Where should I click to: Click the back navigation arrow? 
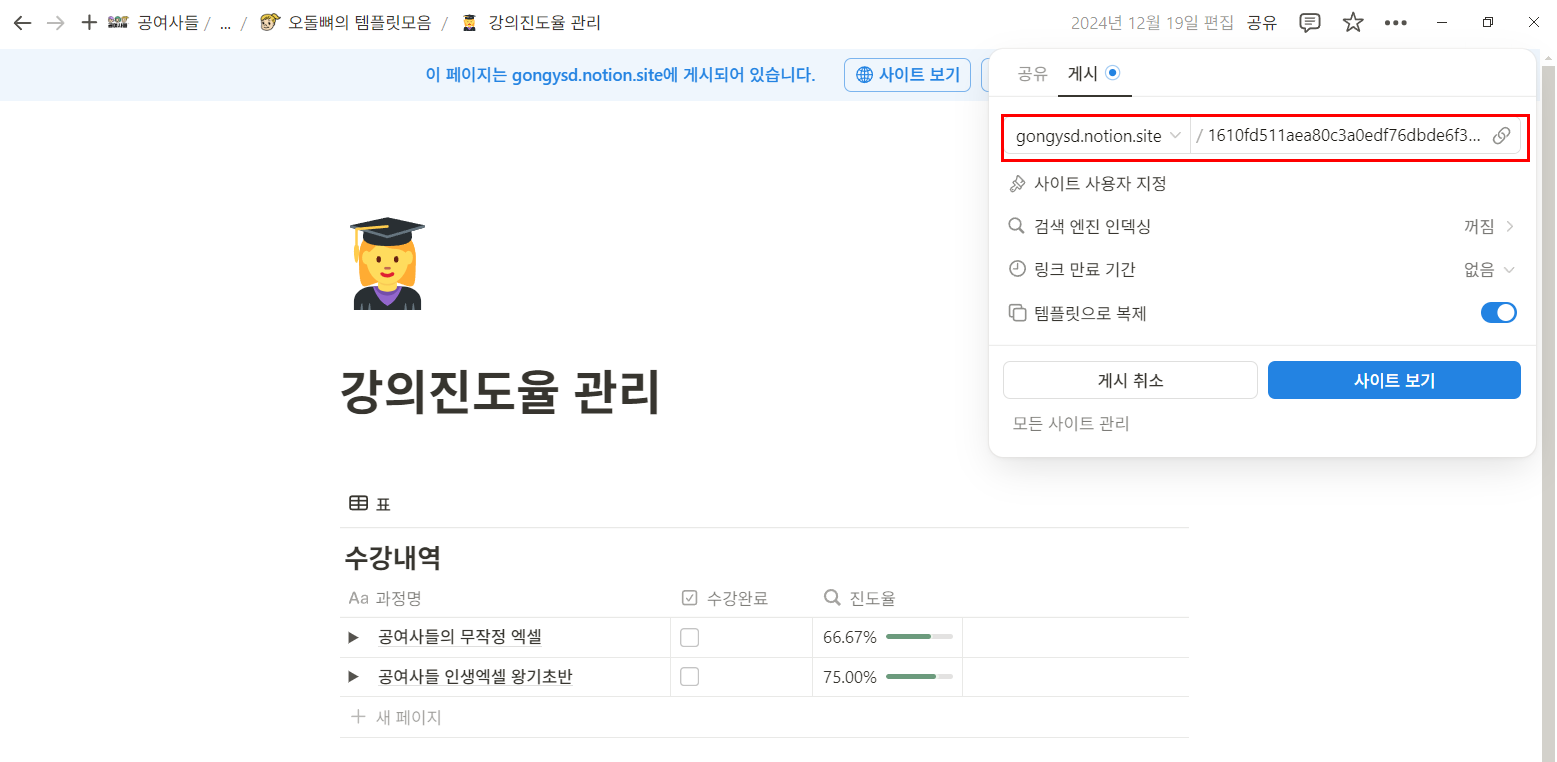(x=21, y=22)
